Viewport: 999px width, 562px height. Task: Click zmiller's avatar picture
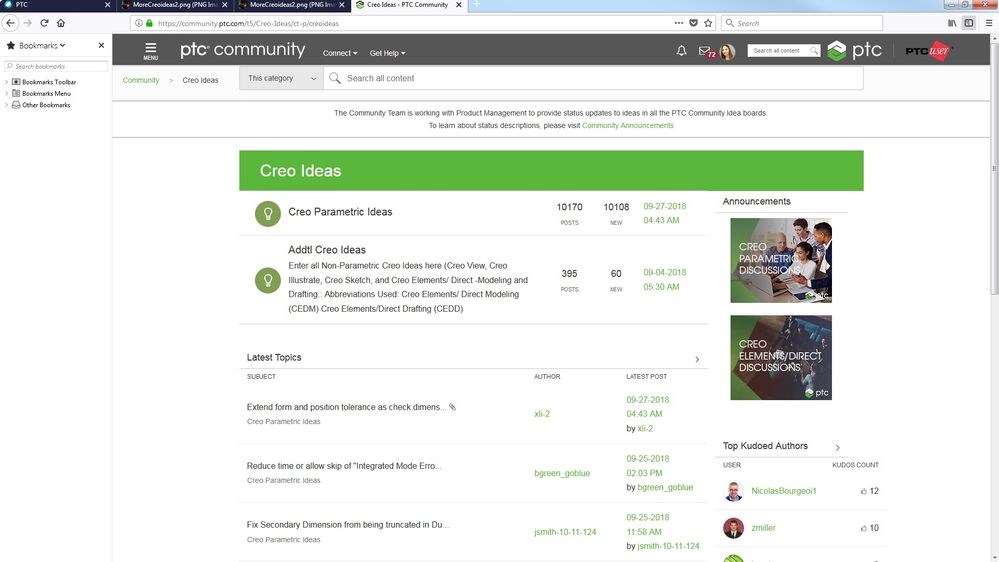tap(733, 528)
